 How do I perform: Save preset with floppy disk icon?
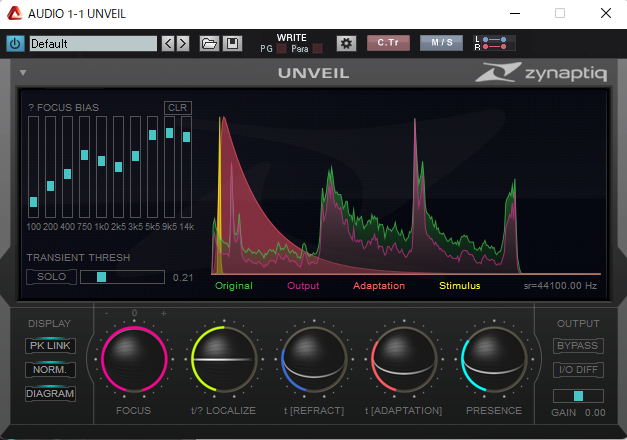click(x=232, y=43)
